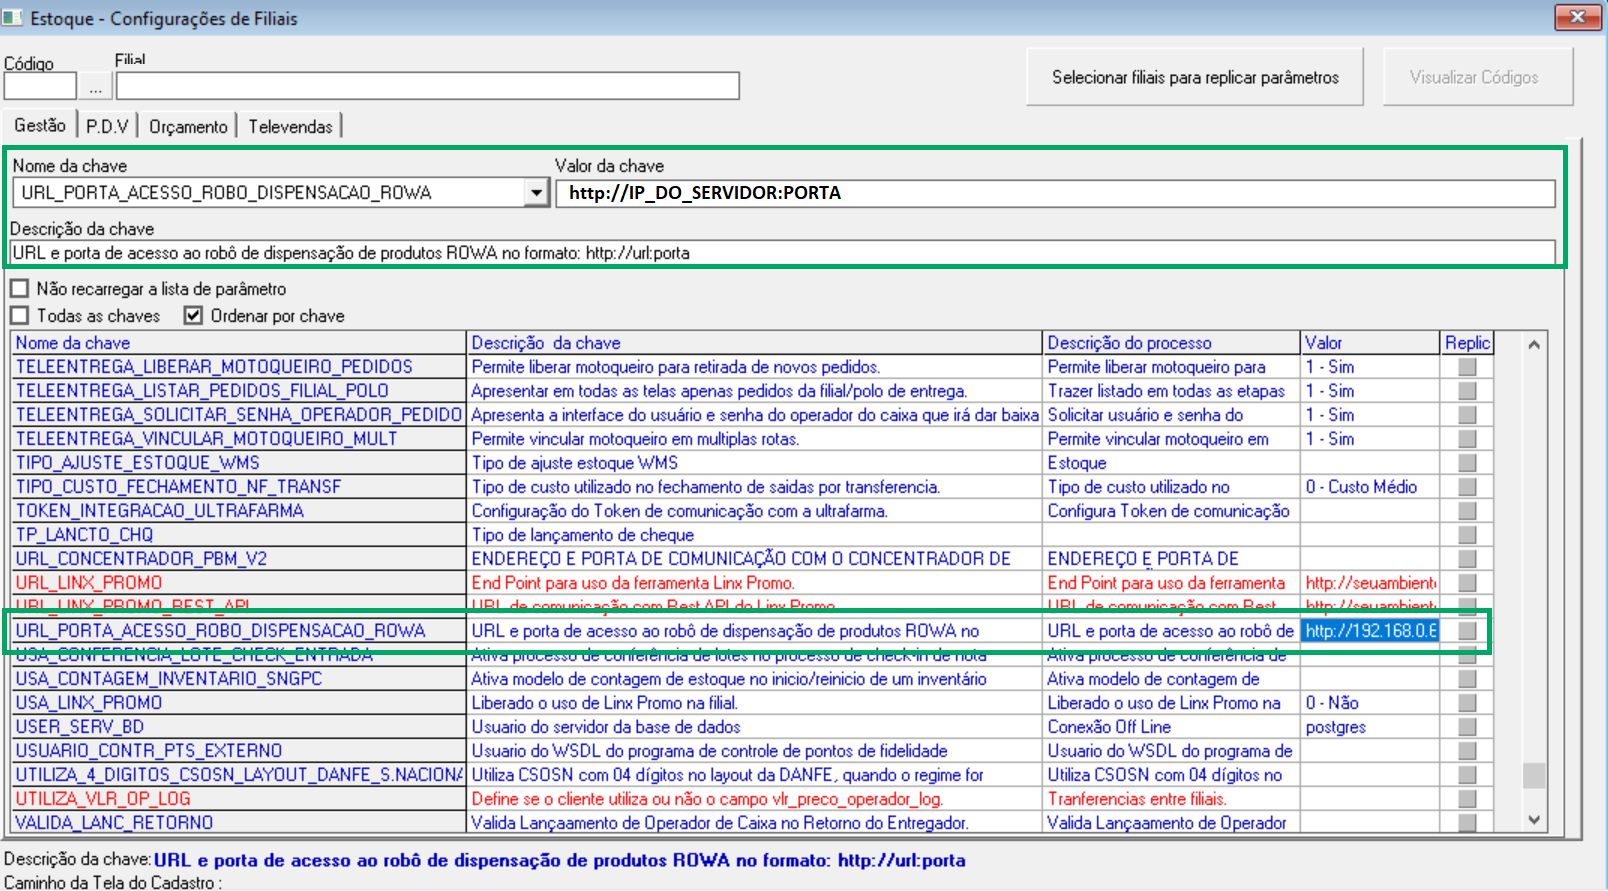
Task: Sort by Nome da chave column header
Action: click(x=239, y=343)
